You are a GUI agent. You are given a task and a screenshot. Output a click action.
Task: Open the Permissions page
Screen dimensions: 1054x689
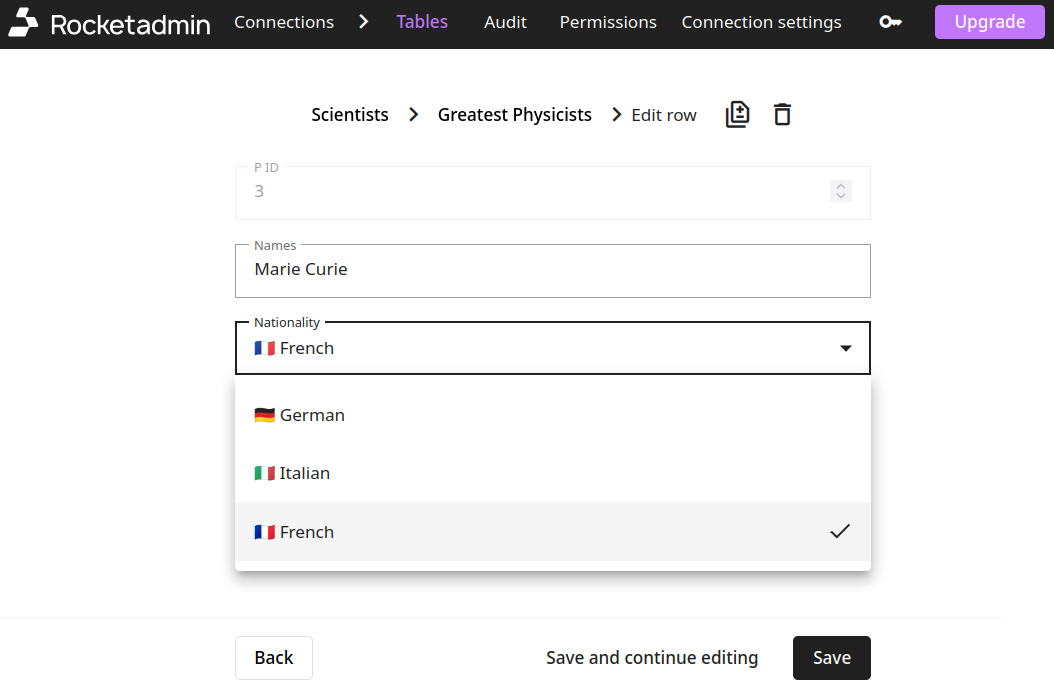coord(608,22)
